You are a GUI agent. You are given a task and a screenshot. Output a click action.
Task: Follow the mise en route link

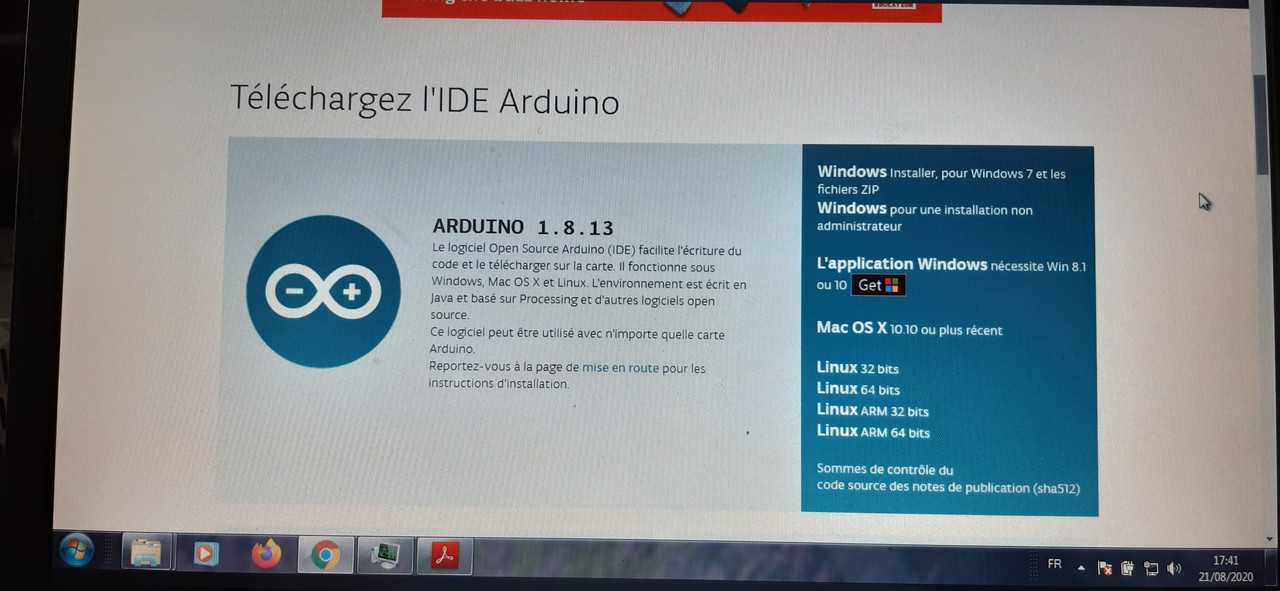coord(620,368)
